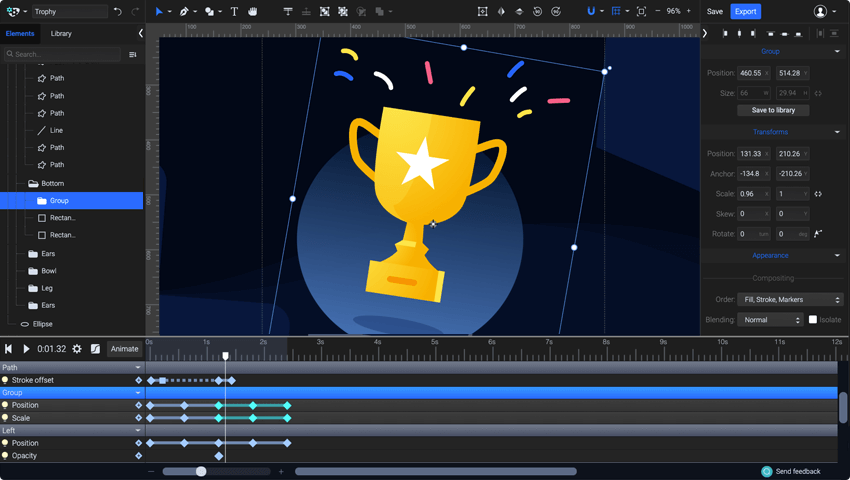Zoom out with the minus beside 96%
850x480 pixels.
(x=658, y=11)
